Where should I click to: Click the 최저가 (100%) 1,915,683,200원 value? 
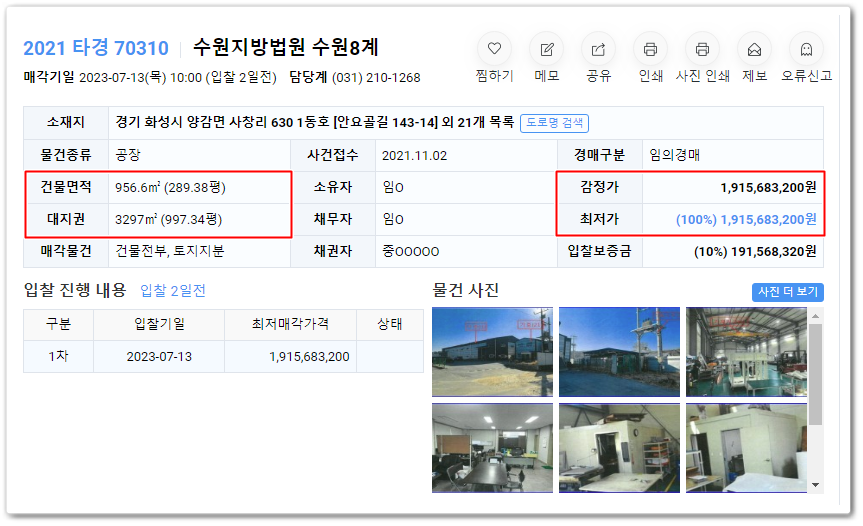tap(746, 220)
